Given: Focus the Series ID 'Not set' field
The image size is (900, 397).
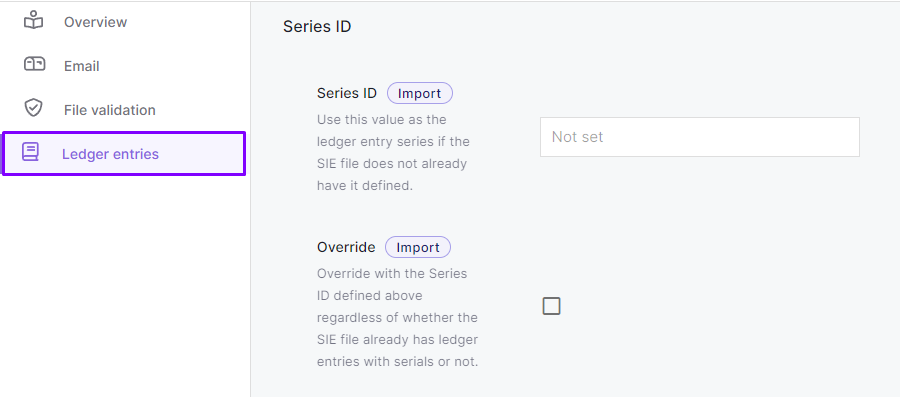Looking at the screenshot, I should click(700, 137).
